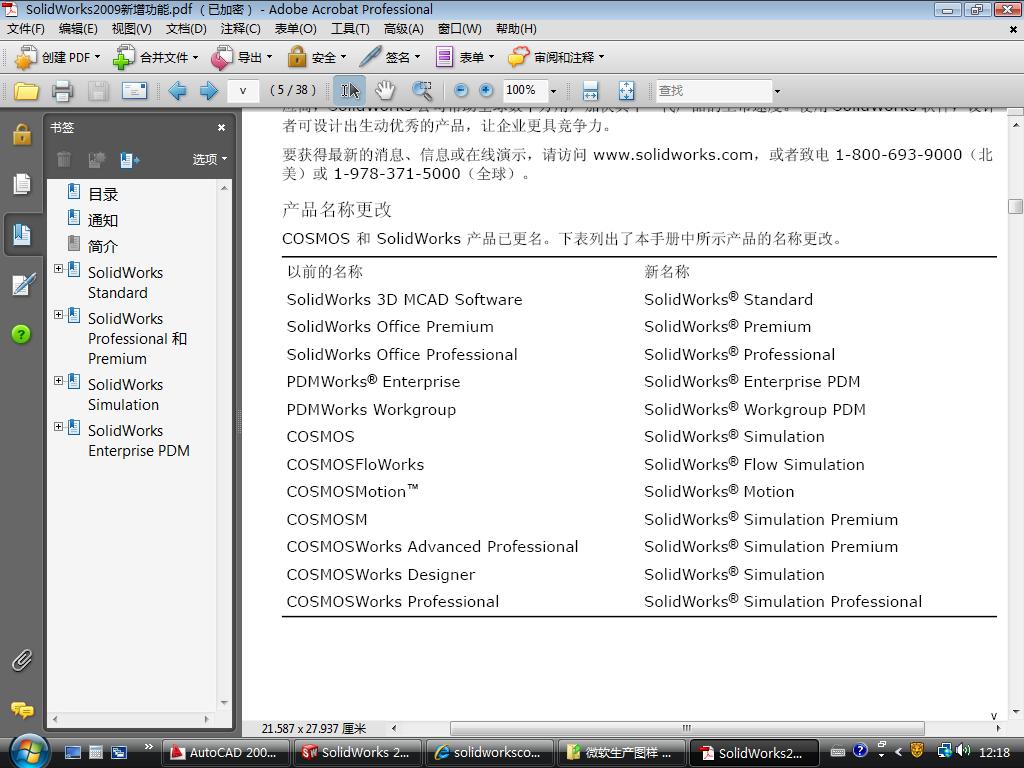
Task: Click the delete bookmark trash icon
Action: (64, 159)
